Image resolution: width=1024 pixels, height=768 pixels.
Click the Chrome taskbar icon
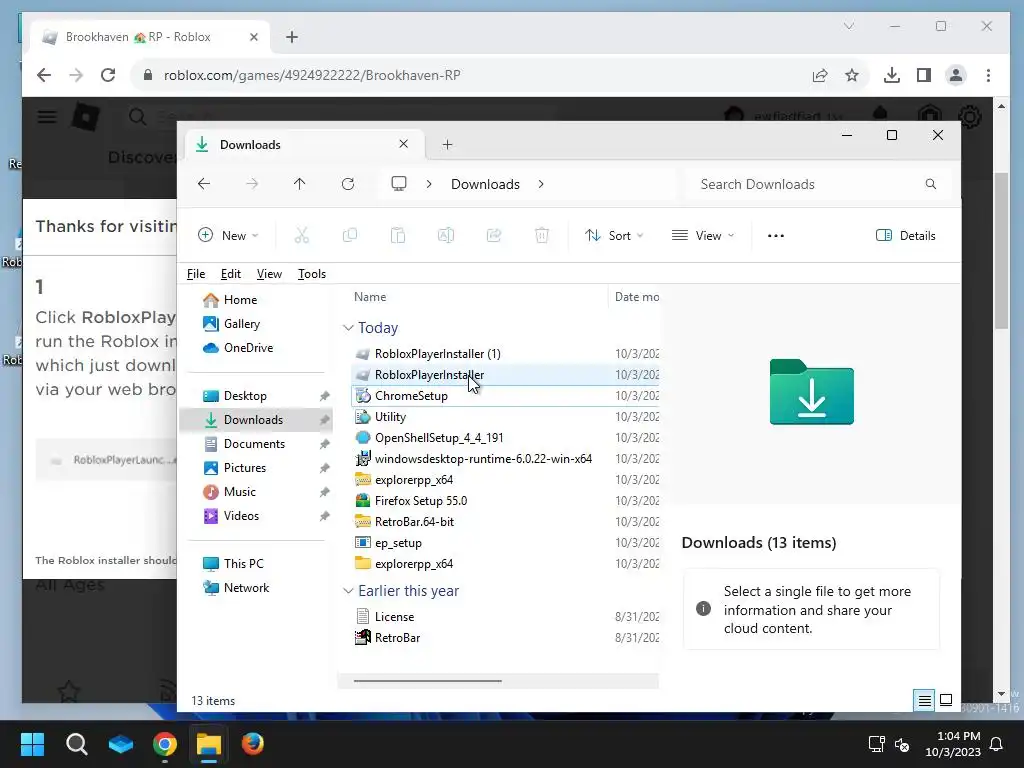[x=165, y=744]
